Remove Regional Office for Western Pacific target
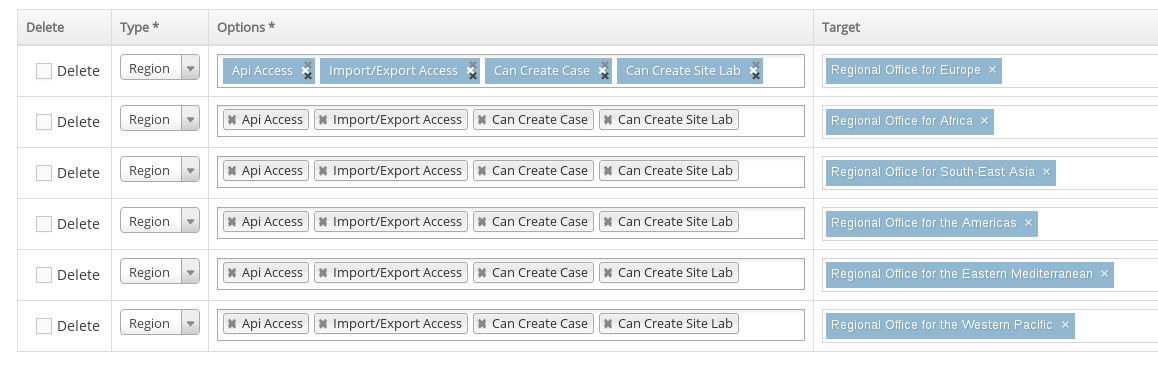The width and height of the screenshot is (1158, 367). (1065, 325)
